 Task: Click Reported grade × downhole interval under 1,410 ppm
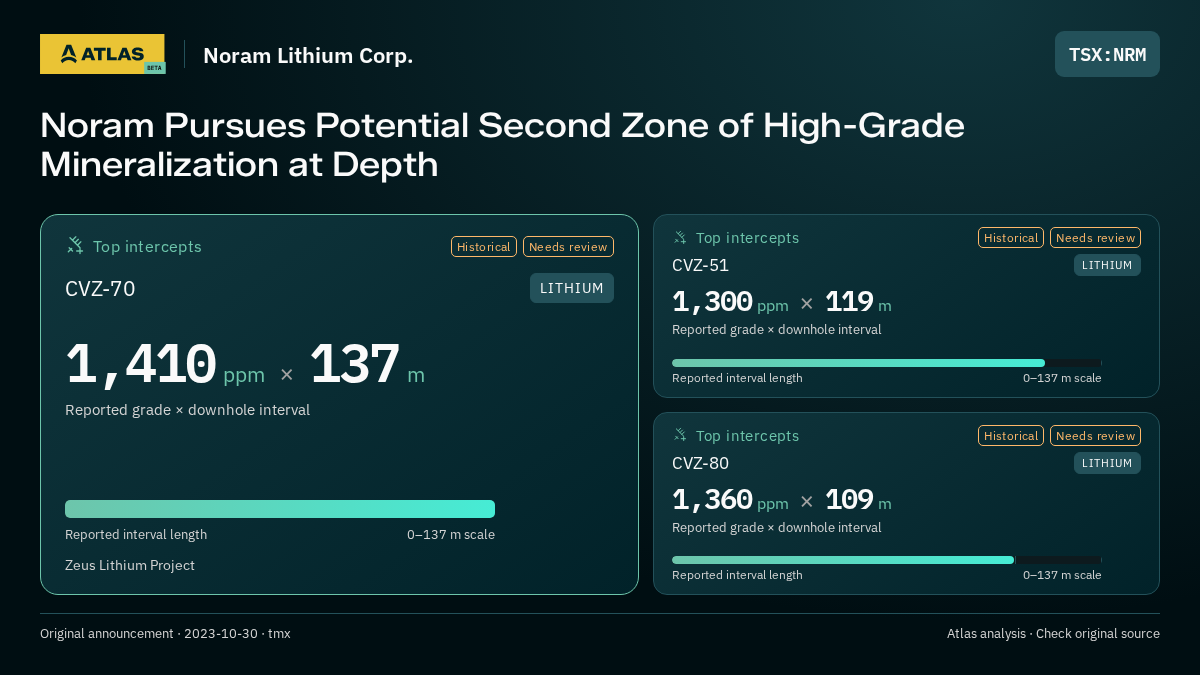click(x=187, y=410)
